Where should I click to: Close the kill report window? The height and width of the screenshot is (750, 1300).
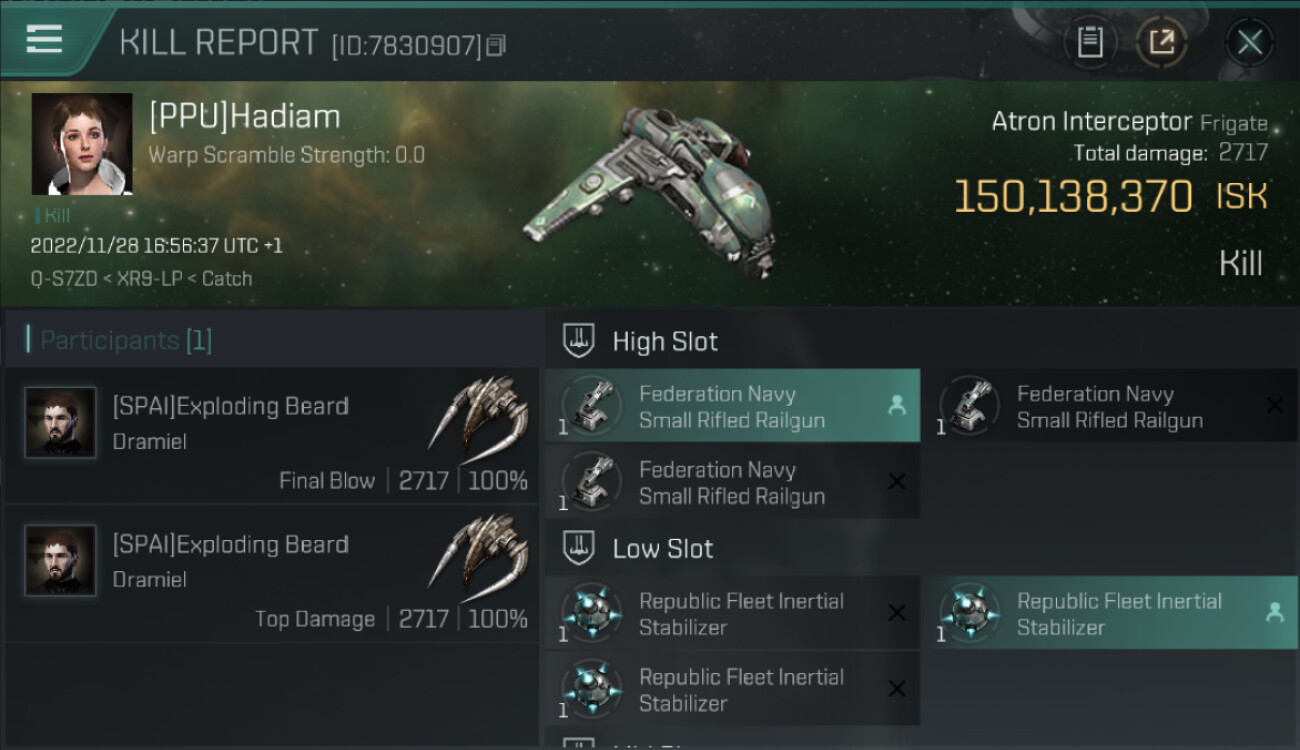tap(1249, 42)
